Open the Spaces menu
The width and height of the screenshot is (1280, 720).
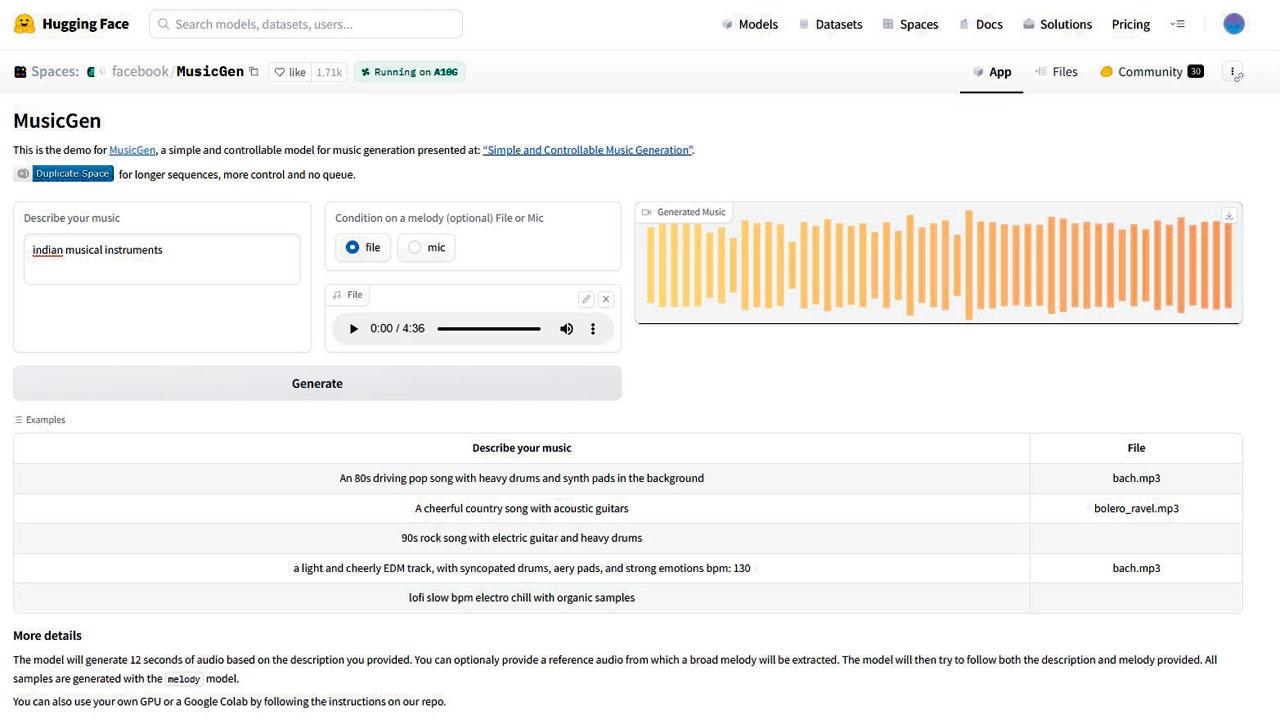coord(910,24)
